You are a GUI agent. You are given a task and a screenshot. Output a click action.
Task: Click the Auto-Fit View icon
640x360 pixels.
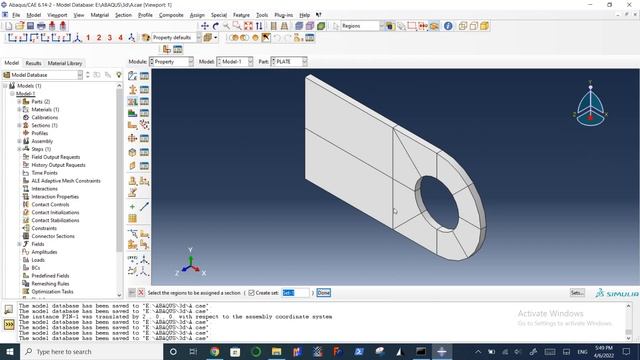pyautogui.click(x=248, y=26)
